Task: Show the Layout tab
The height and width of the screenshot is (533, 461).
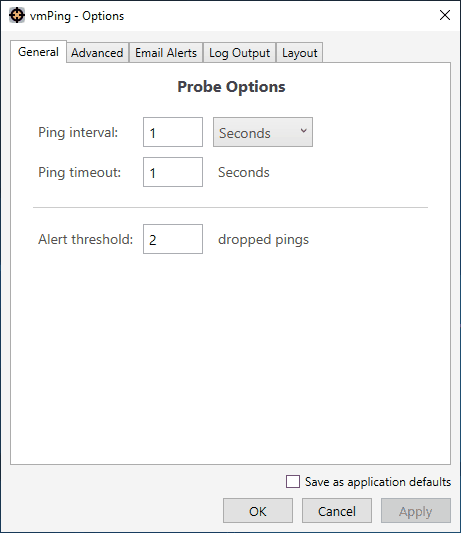Action: 300,53
